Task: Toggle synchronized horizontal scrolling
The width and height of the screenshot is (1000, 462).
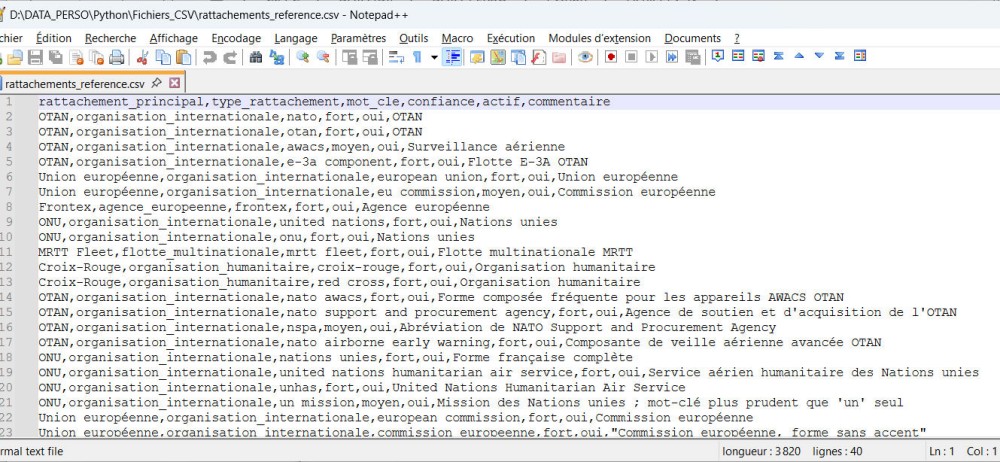Action: 370,57
